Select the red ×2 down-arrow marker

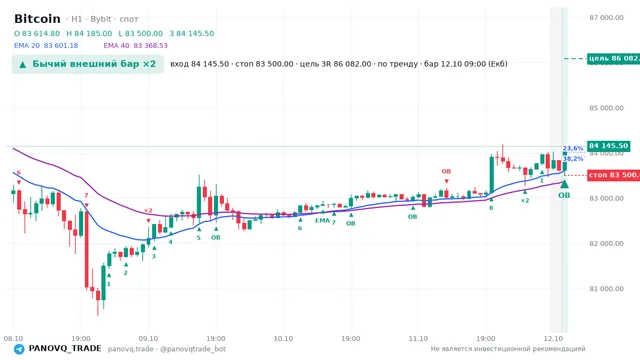tap(148, 221)
